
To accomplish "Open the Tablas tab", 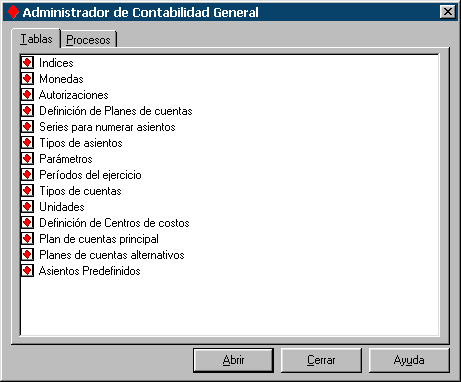I will pos(36,39).
